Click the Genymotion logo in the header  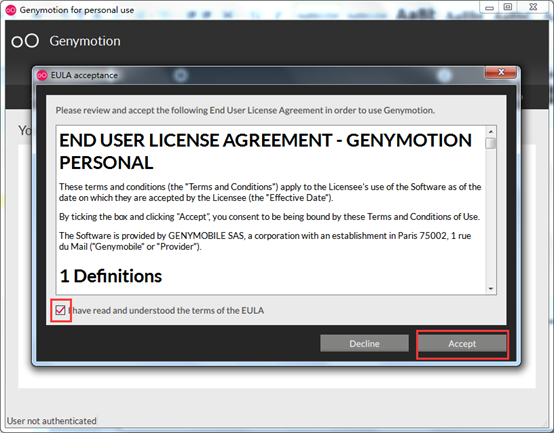(25, 41)
